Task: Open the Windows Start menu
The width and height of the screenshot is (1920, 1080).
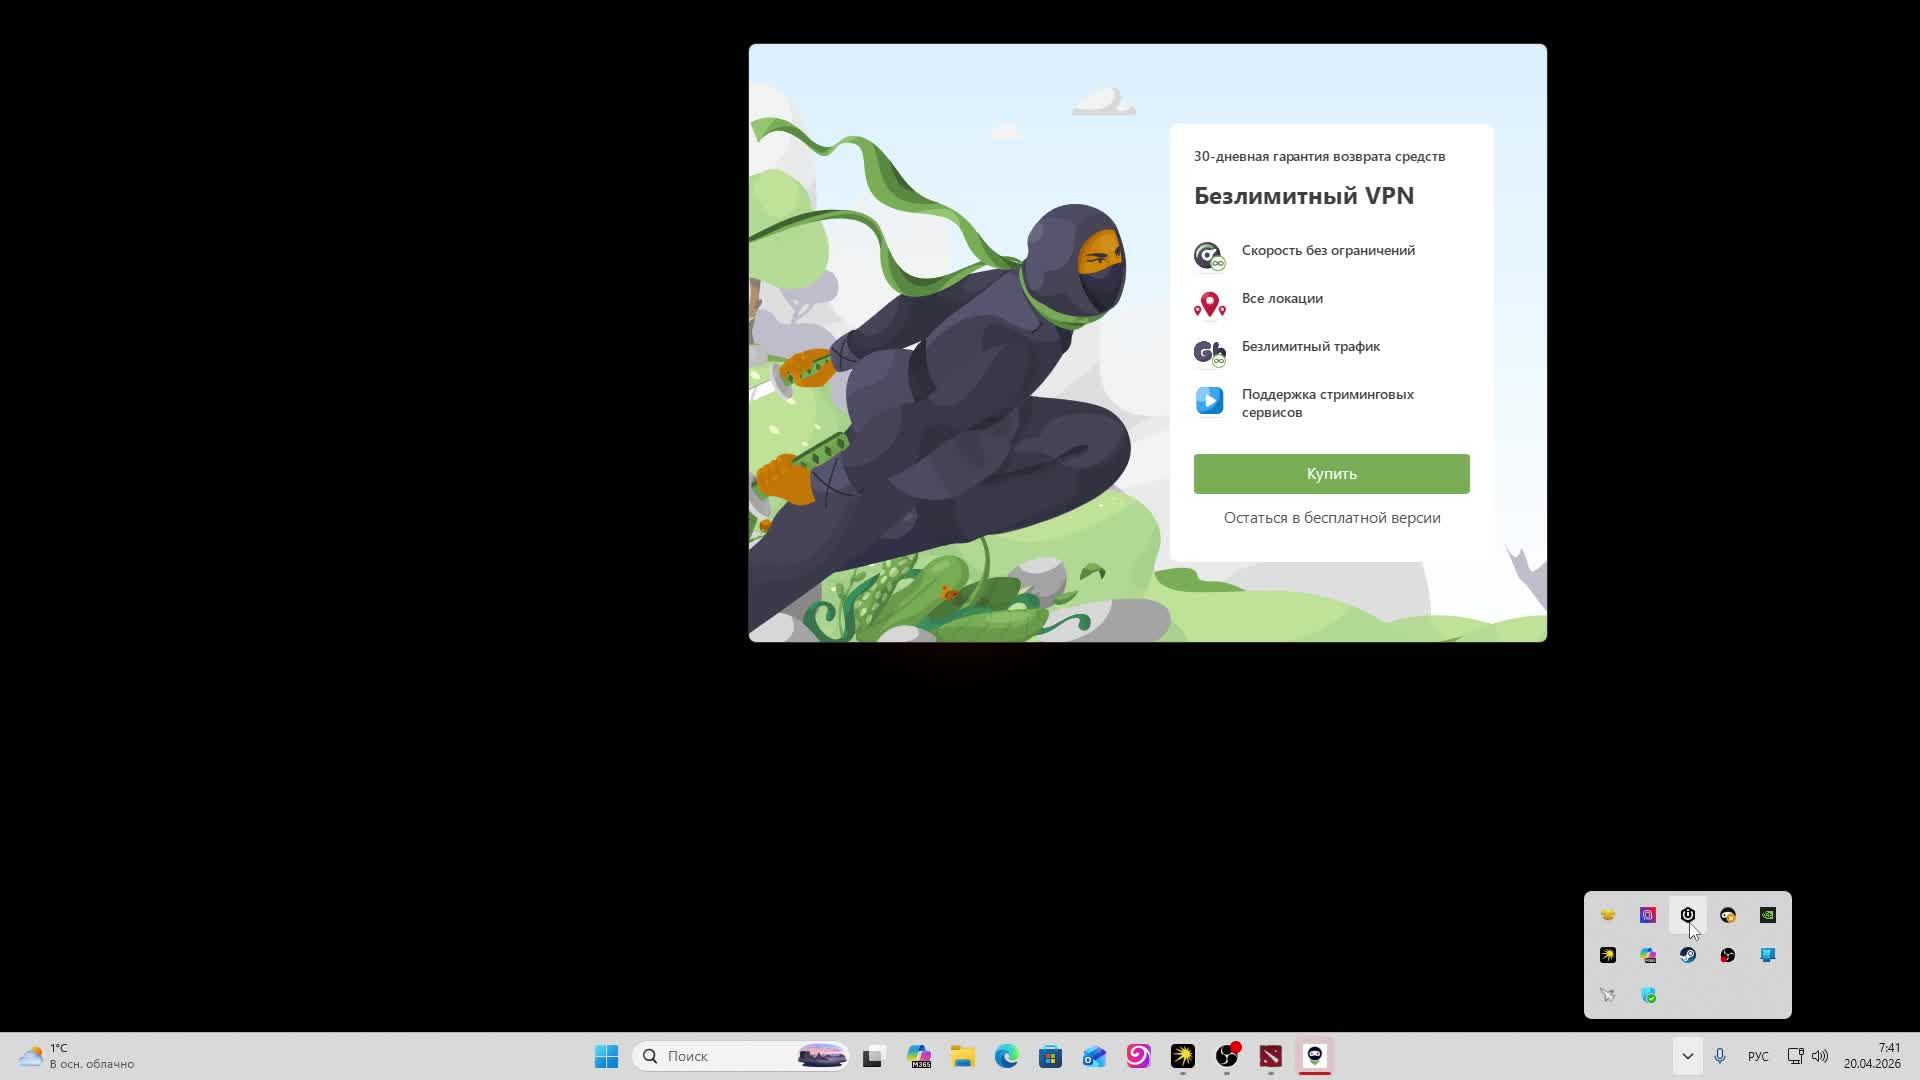Action: 606,1056
